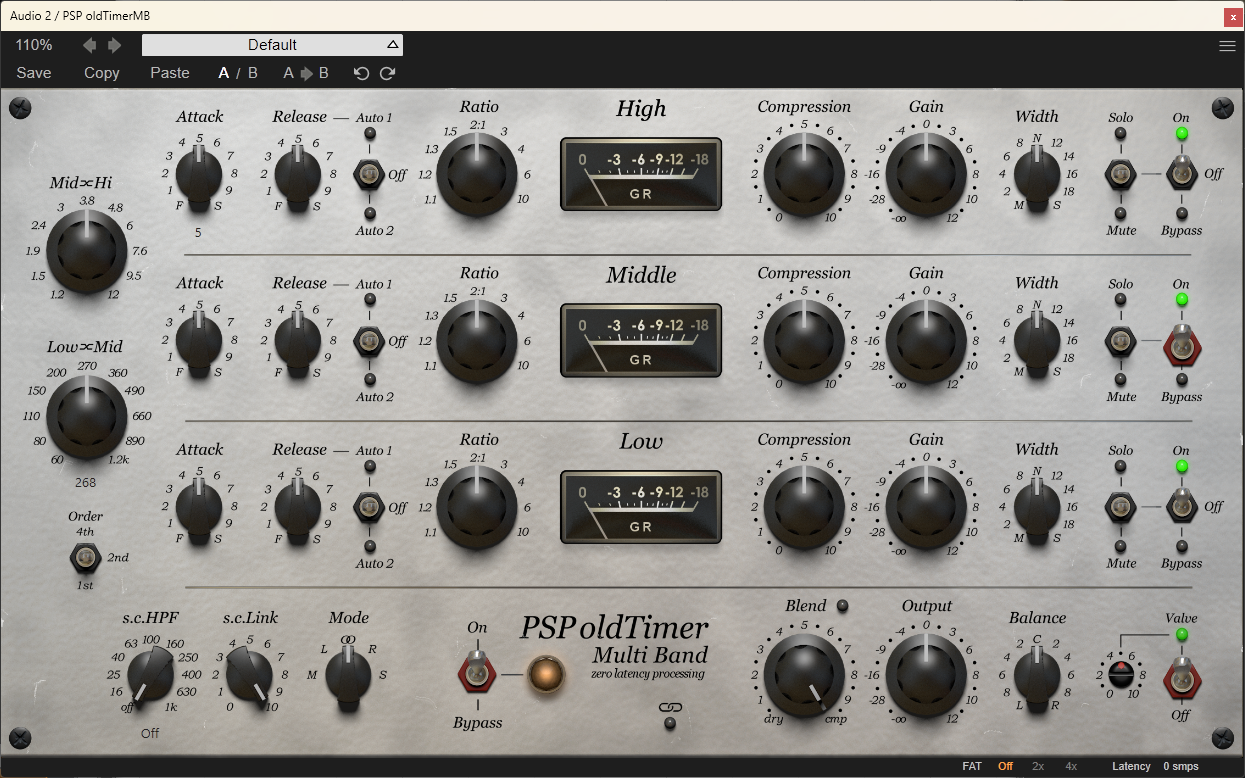Click the Low band GR meter

click(641, 506)
